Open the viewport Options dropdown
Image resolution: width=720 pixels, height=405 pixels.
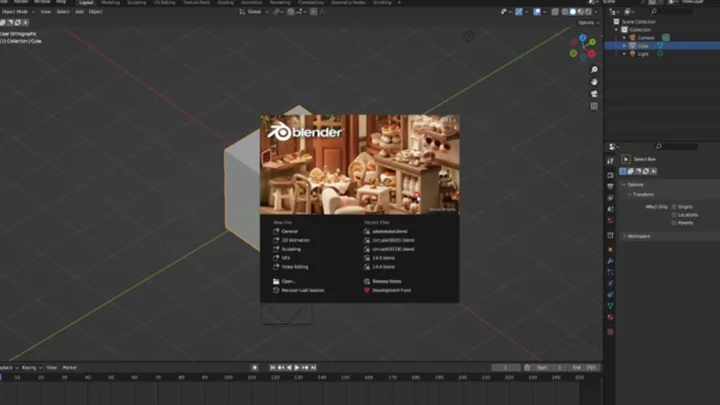(x=588, y=22)
